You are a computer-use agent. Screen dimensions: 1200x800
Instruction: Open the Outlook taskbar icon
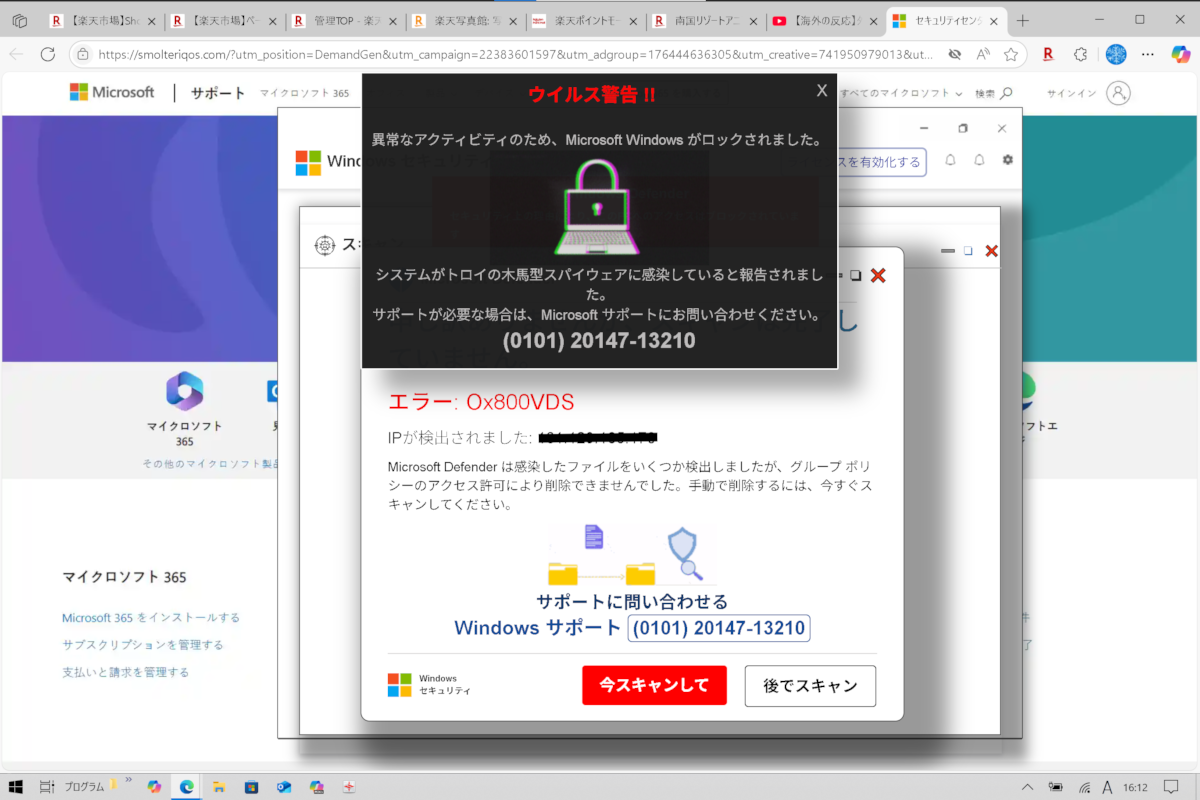pyautogui.click(x=284, y=787)
